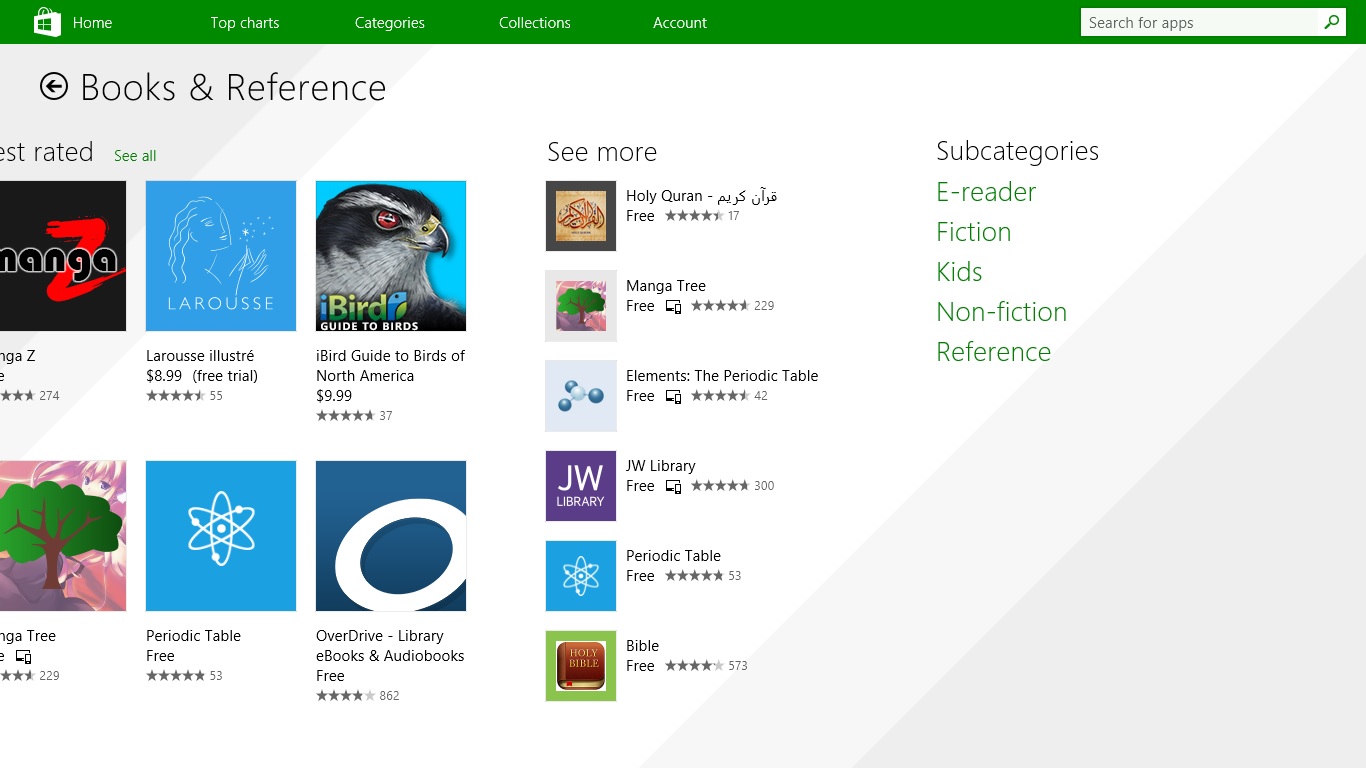The image size is (1366, 768).
Task: Click the Bible star rating with 573 reviews
Action: click(706, 666)
